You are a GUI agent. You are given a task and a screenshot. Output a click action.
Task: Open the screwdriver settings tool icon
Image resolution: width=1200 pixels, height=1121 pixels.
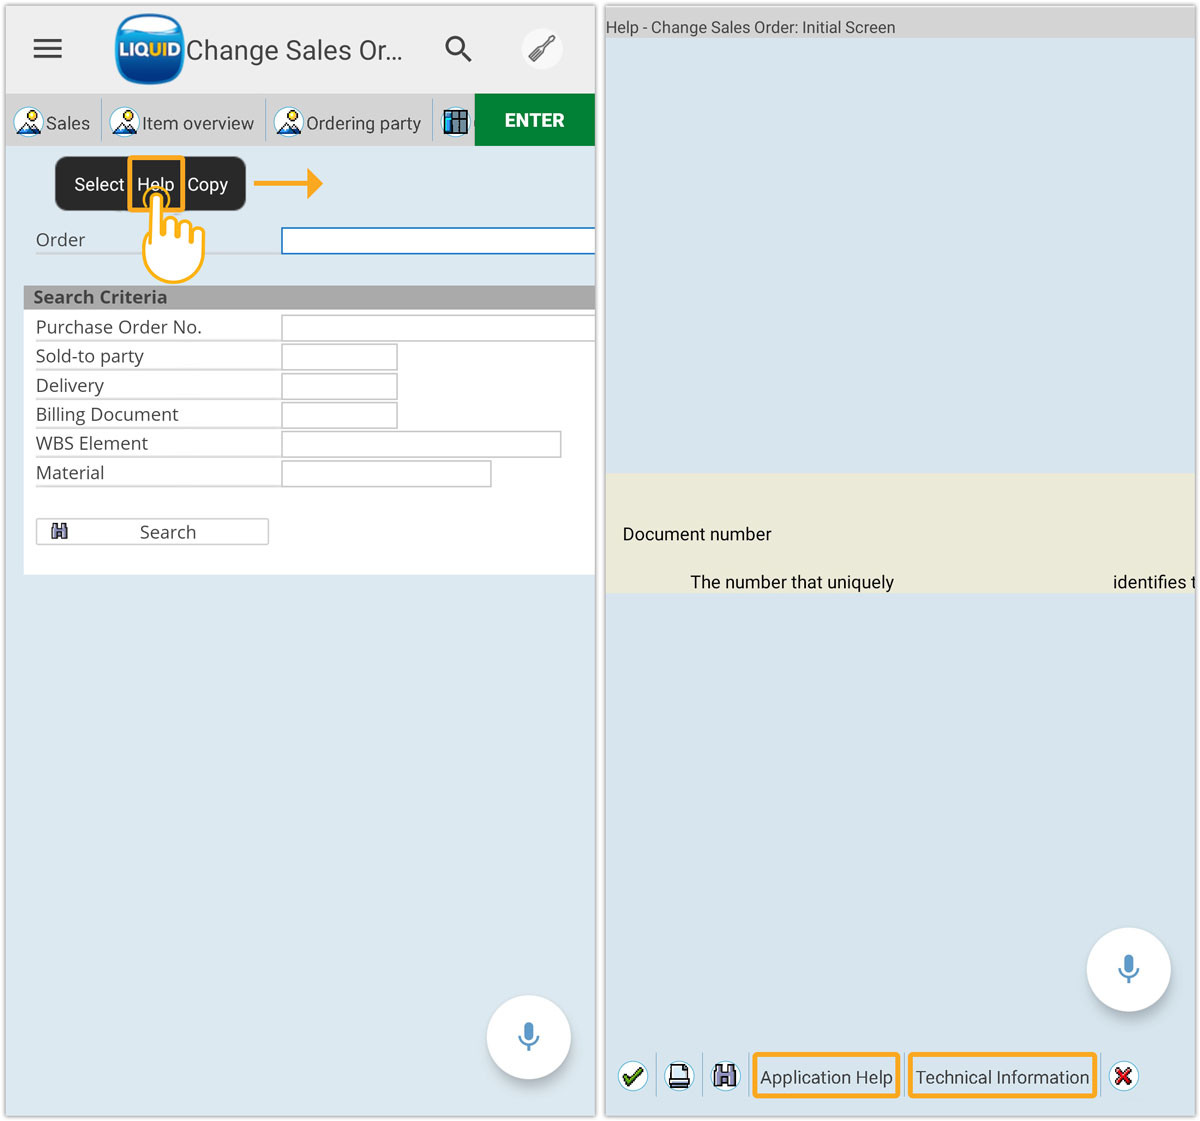pyautogui.click(x=542, y=49)
